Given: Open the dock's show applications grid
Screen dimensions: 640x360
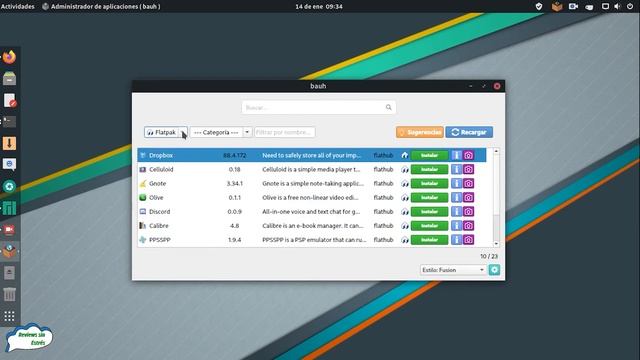Looking at the screenshot, I should click(x=9, y=316).
